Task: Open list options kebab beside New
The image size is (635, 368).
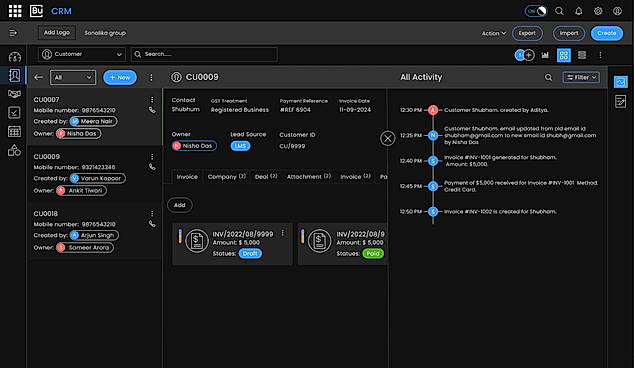Action: pyautogui.click(x=151, y=77)
